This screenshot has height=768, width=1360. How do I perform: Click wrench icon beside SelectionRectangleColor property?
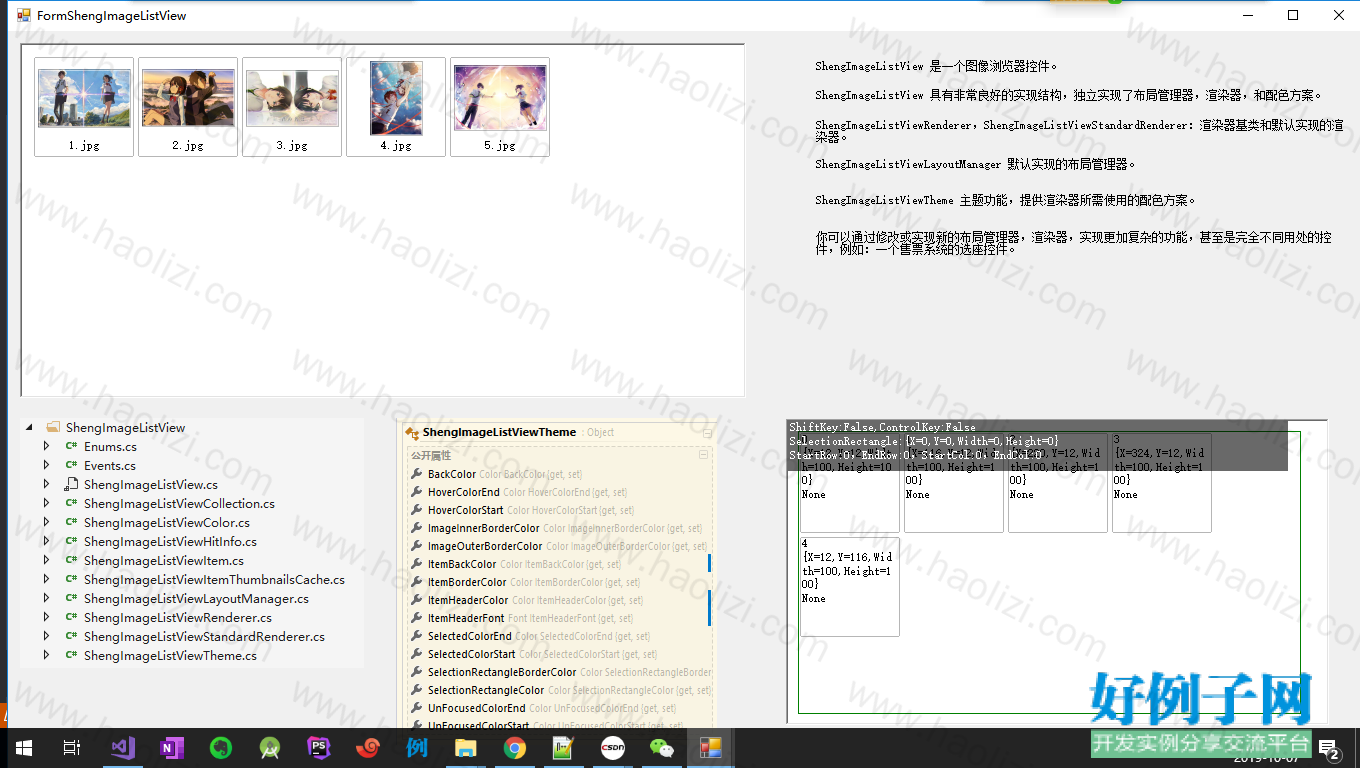(417, 690)
